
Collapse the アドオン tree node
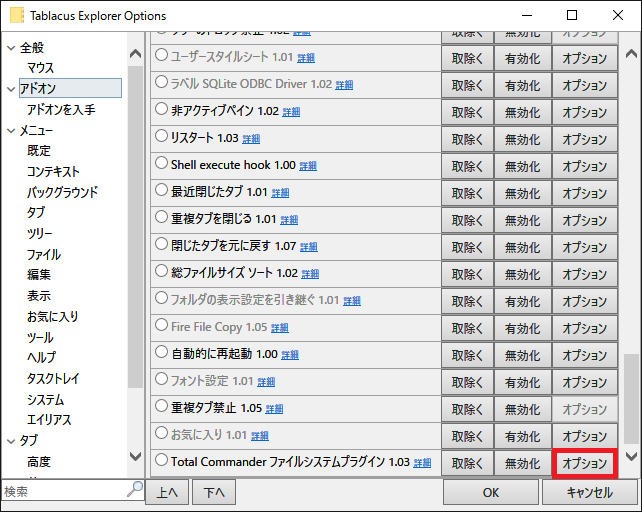(11, 89)
